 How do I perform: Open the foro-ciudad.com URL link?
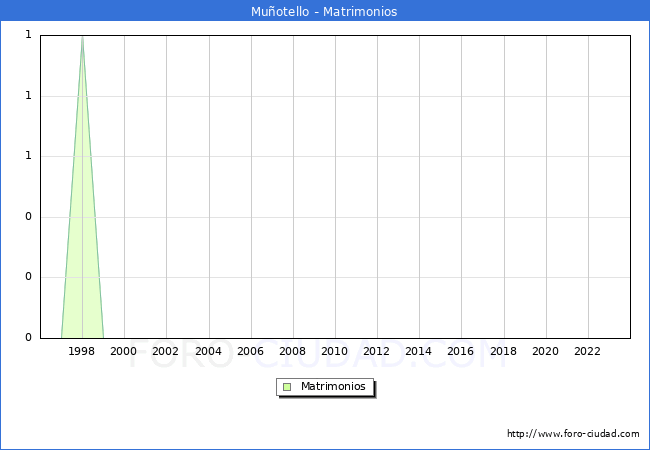(x=573, y=434)
